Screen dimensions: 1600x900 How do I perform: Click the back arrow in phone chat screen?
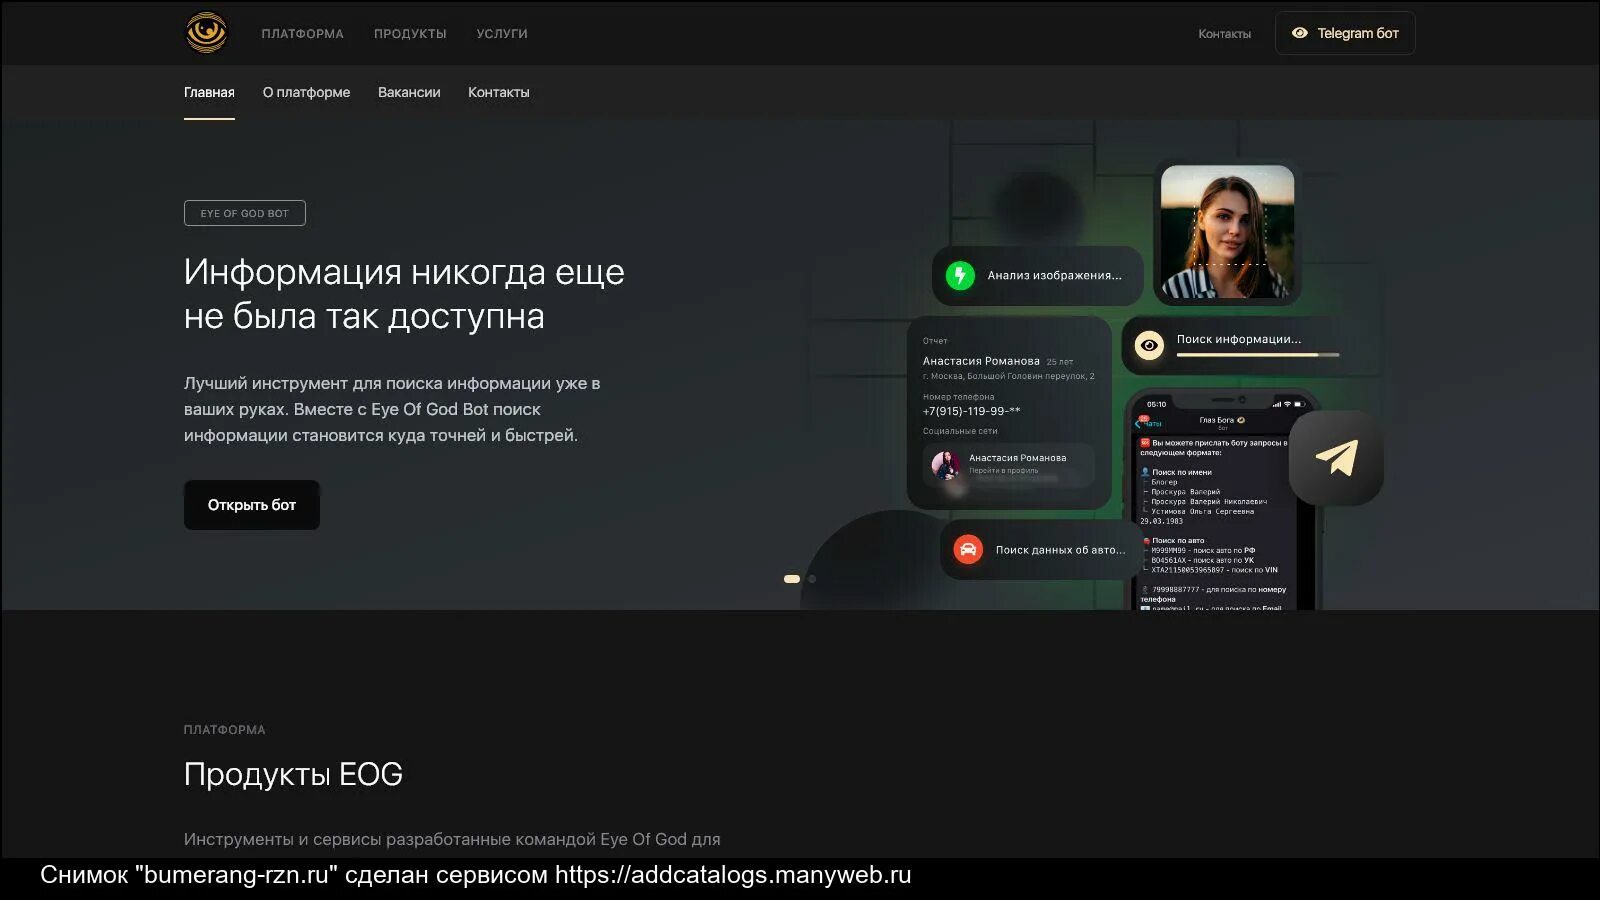[x=1139, y=423]
